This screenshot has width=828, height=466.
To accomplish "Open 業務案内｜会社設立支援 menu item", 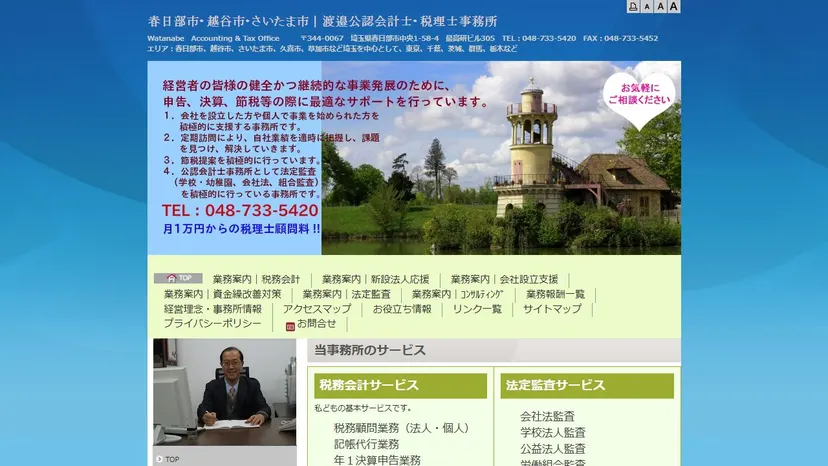I will point(504,279).
